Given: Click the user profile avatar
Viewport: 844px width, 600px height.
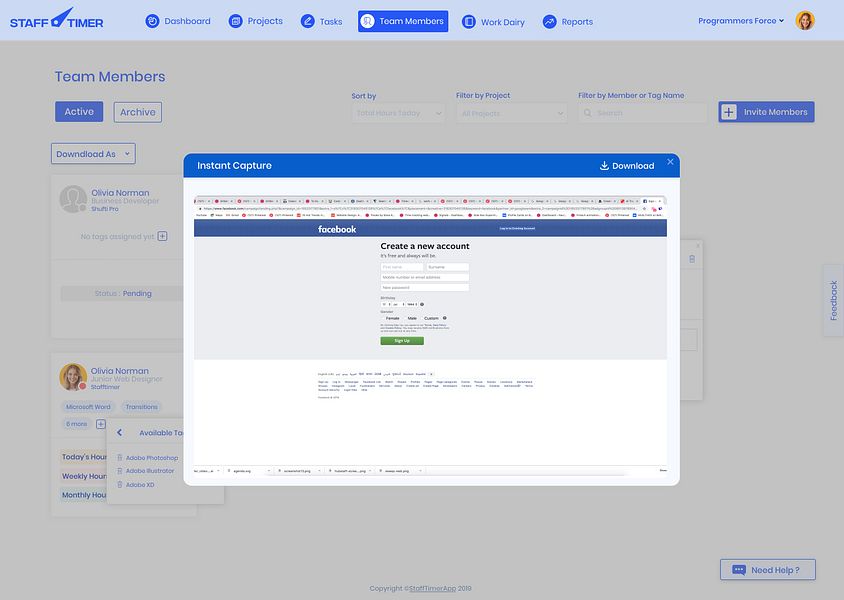Looking at the screenshot, I should coord(805,21).
